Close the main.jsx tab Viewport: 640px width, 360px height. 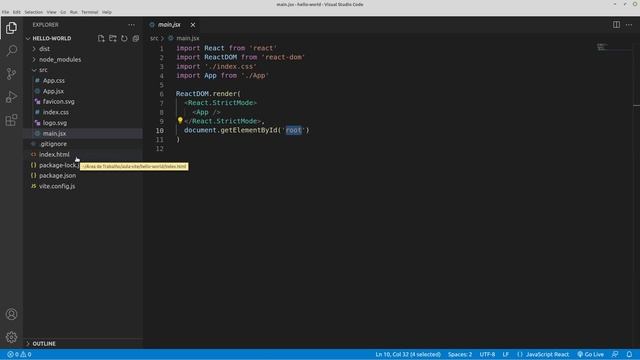(193, 25)
